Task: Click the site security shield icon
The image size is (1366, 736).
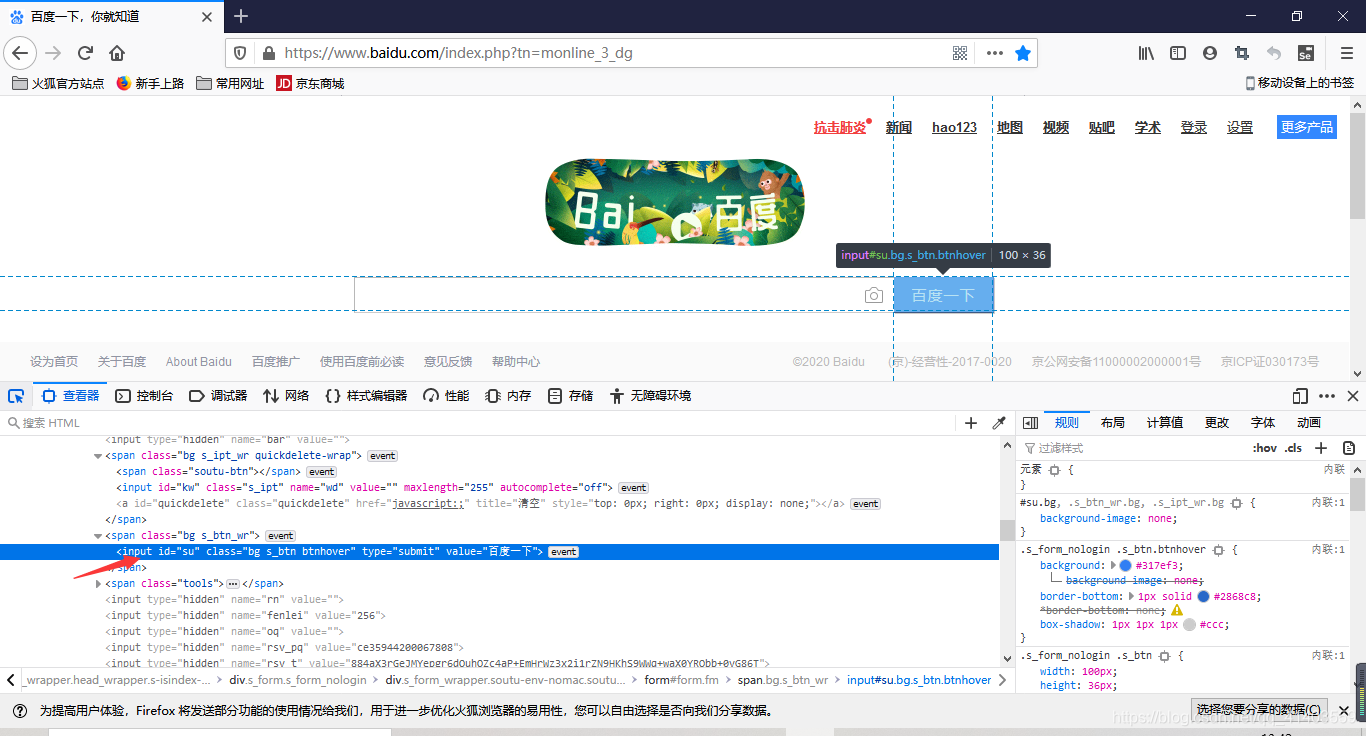Action: click(x=239, y=53)
